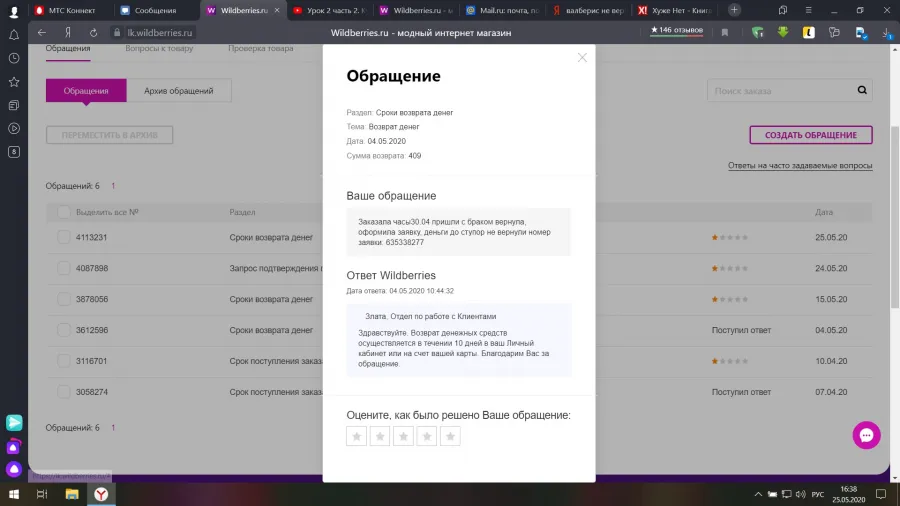900x506 pixels.
Task: Rate the answer with the fourth star
Action: pyautogui.click(x=427, y=436)
